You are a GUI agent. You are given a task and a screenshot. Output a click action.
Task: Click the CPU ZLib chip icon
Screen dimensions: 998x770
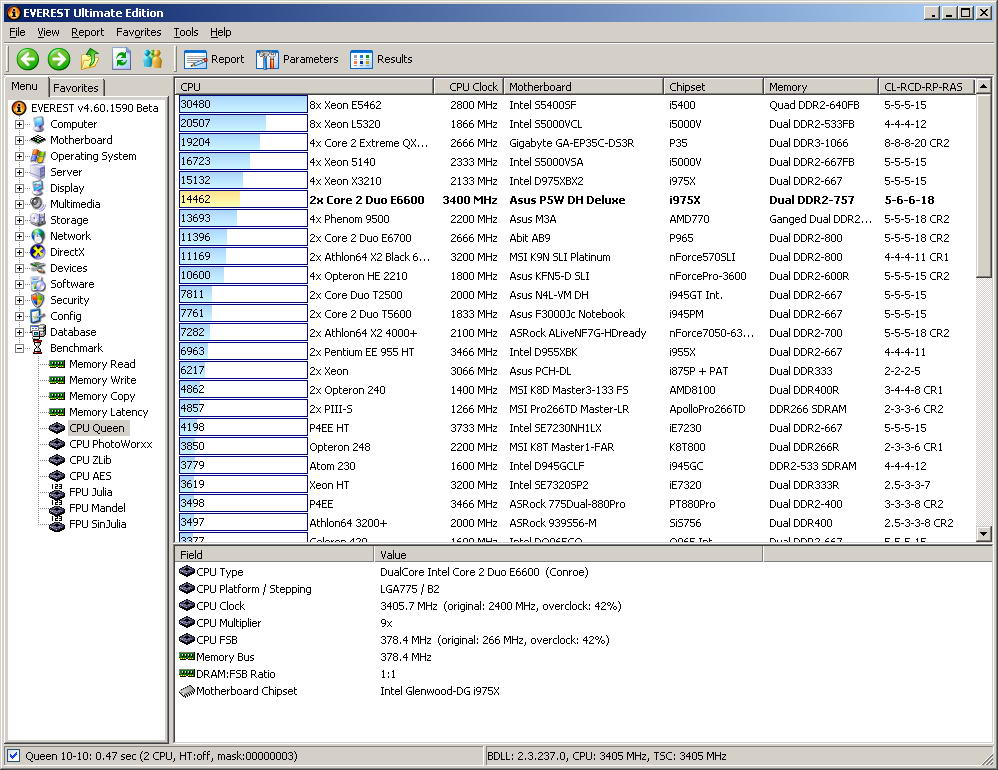pos(57,459)
